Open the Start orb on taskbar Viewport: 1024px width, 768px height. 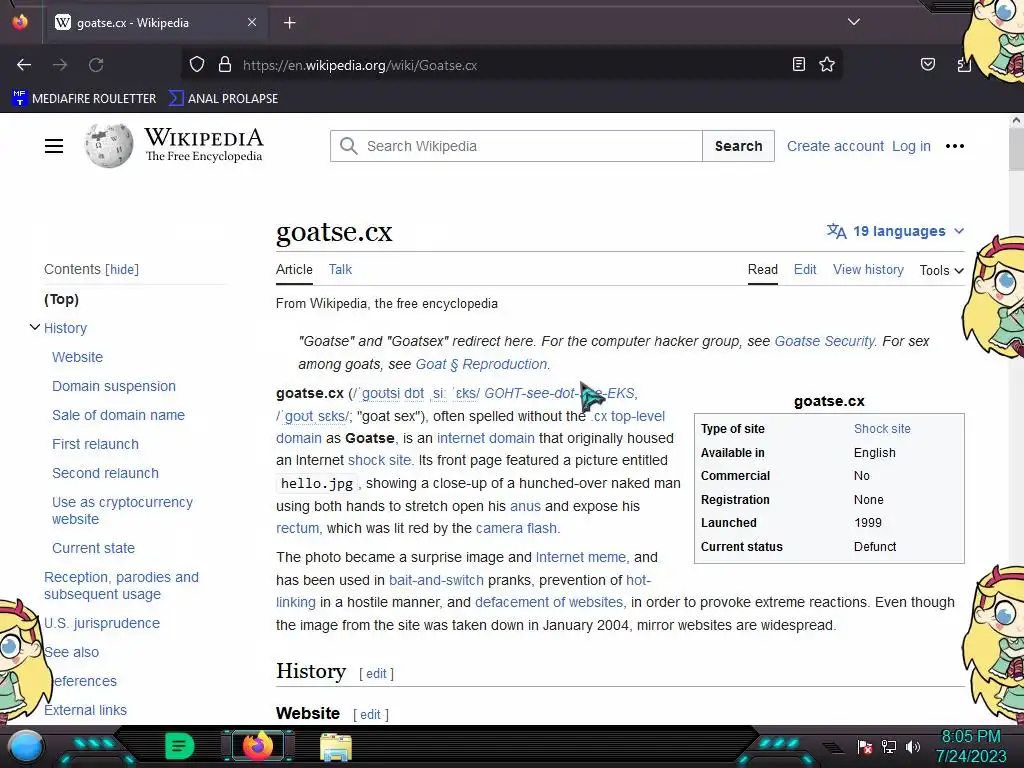point(25,747)
